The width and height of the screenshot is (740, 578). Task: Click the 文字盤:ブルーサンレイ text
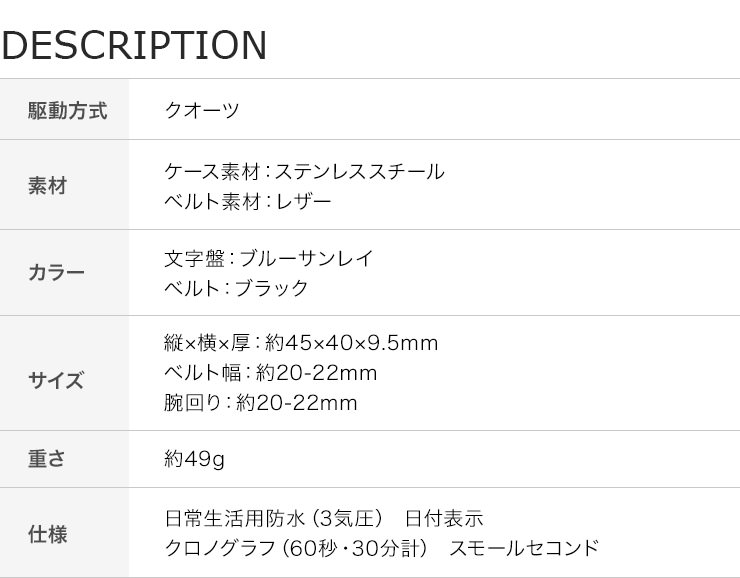pos(269,258)
